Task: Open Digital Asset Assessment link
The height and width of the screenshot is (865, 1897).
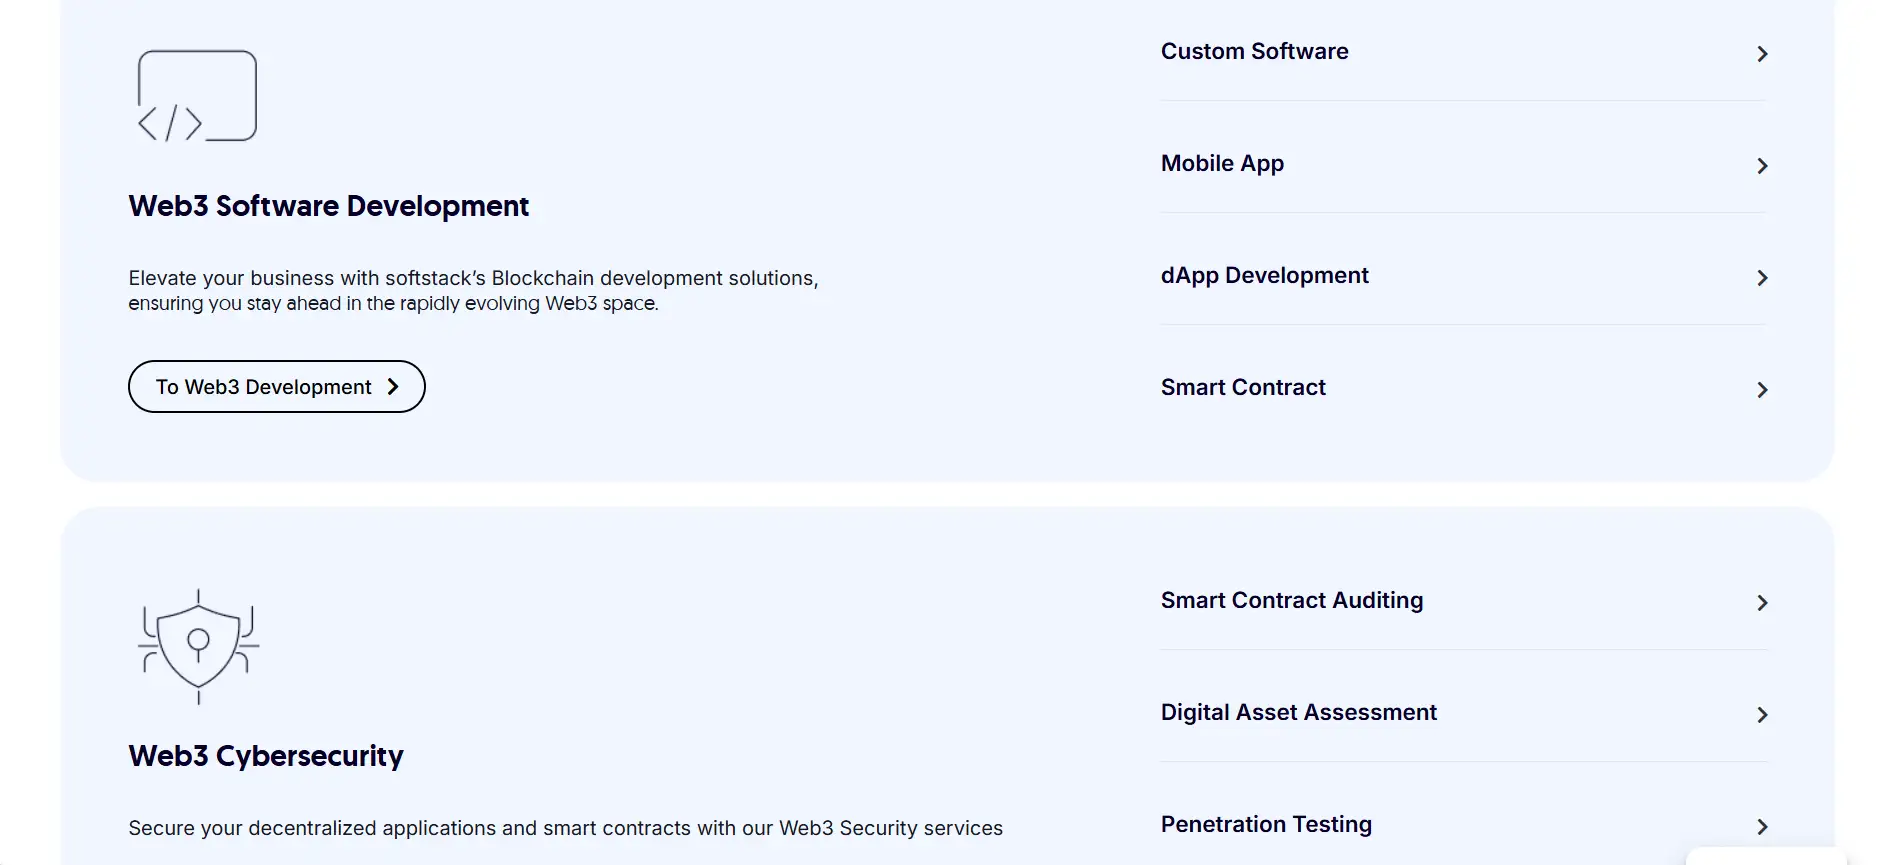Action: 1298,713
